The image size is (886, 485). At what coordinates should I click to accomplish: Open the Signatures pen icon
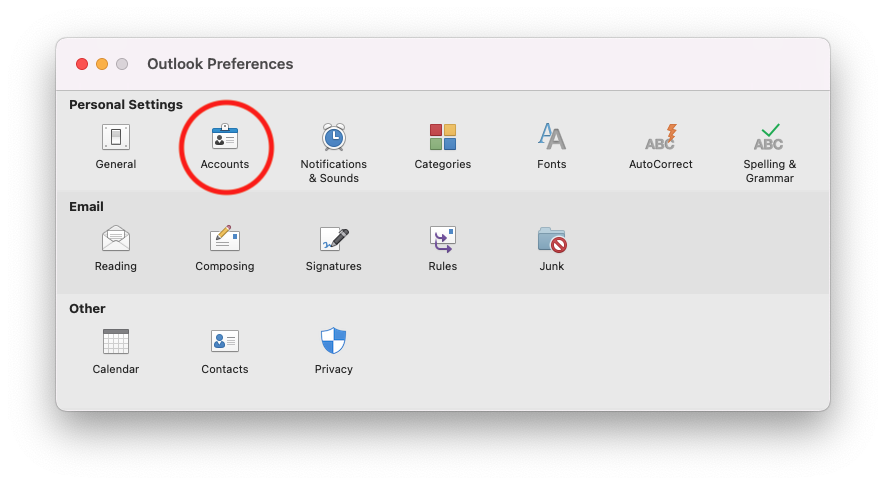[x=333, y=239]
